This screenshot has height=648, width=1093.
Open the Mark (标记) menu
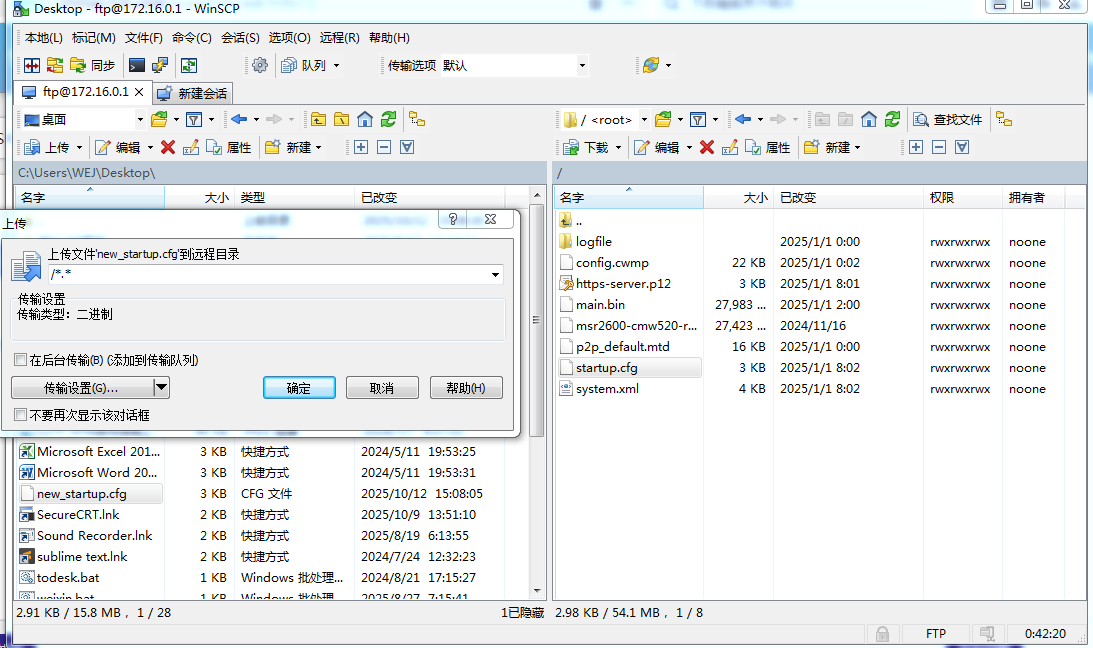coord(93,38)
